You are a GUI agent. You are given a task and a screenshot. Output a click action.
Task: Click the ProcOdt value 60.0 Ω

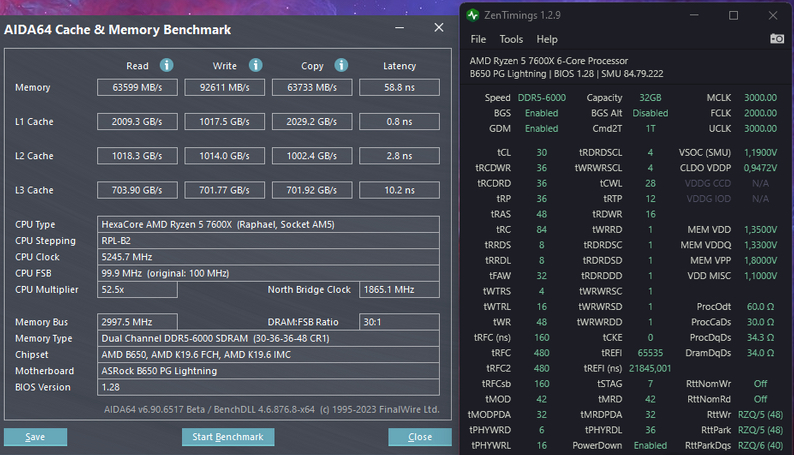click(760, 307)
